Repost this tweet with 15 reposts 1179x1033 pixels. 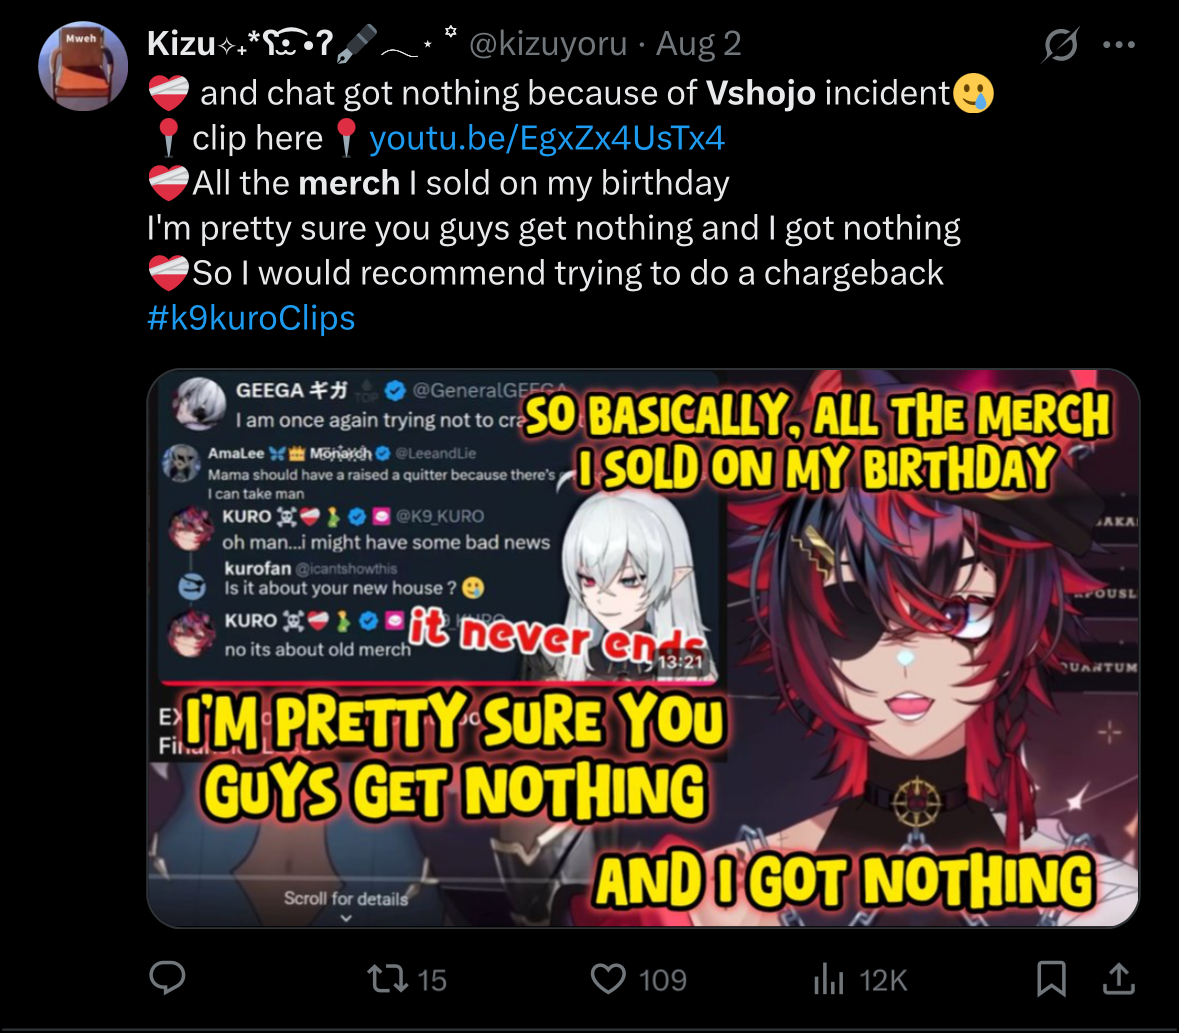coord(388,979)
